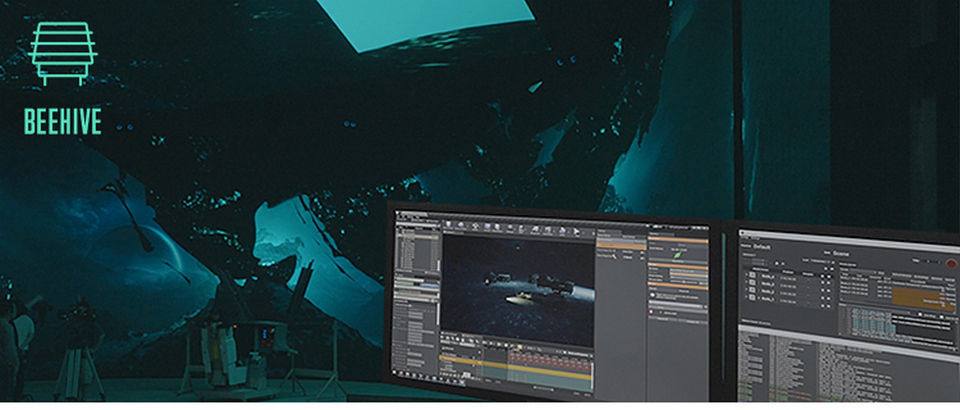Click the Play arrow icon in the editor toolbar
Viewport: 960px width, 410px height.
coord(576,231)
